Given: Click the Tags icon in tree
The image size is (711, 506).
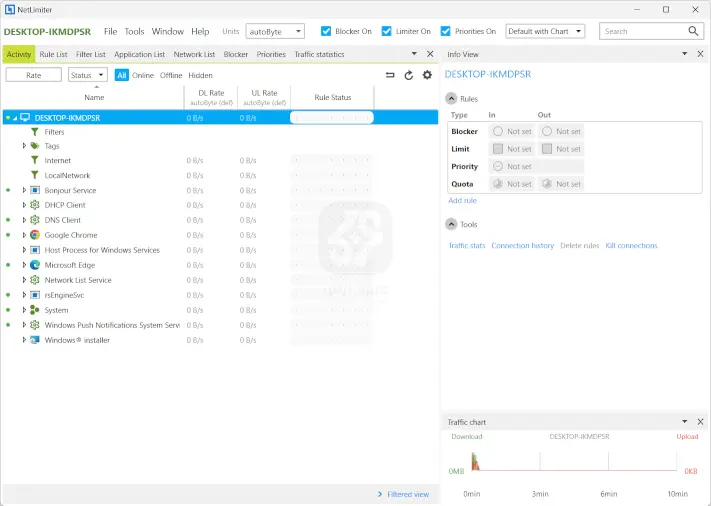Looking at the screenshot, I should pyautogui.click(x=35, y=146).
